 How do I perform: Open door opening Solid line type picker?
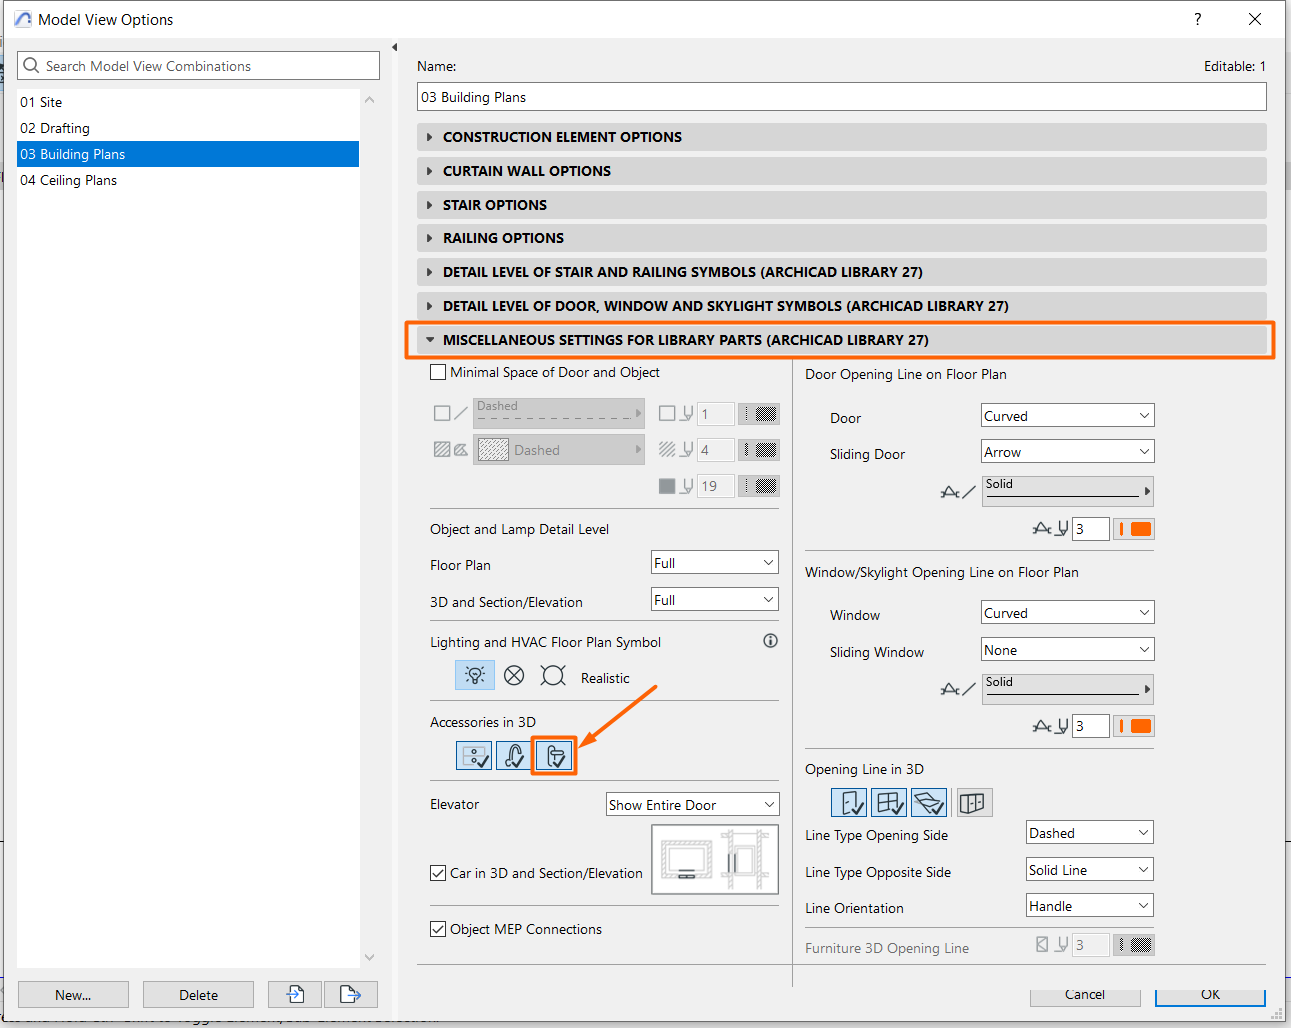[x=1068, y=491]
